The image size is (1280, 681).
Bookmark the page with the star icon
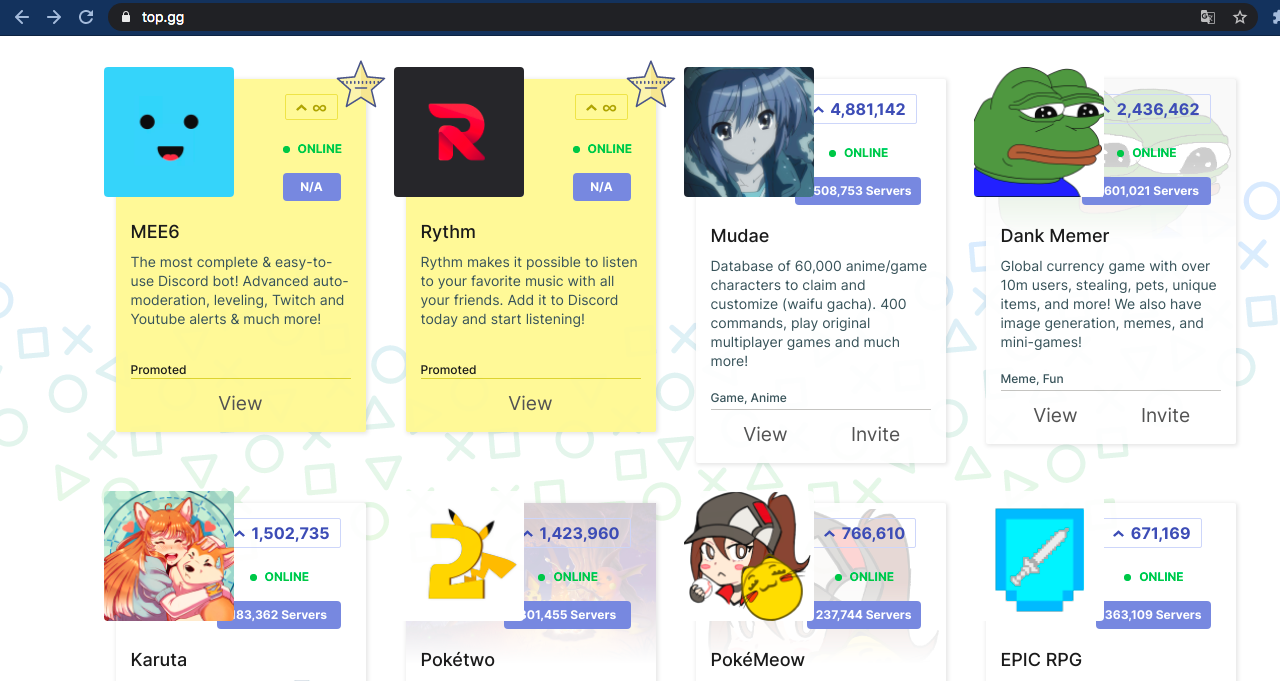[1239, 17]
